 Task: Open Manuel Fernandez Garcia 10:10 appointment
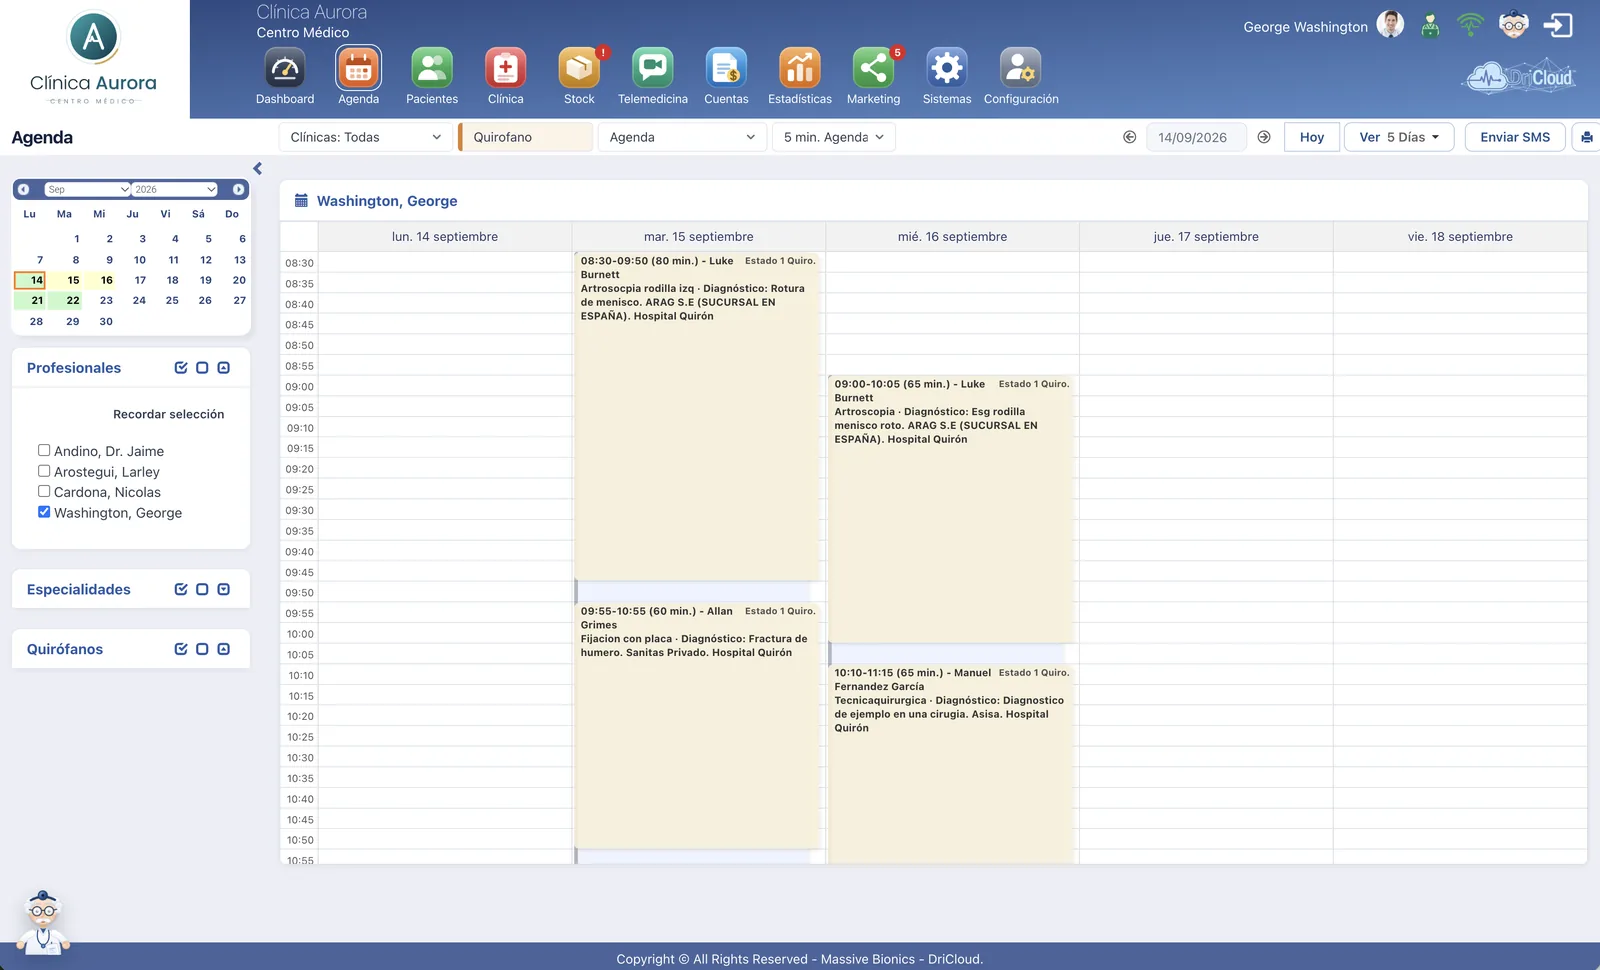[951, 763]
